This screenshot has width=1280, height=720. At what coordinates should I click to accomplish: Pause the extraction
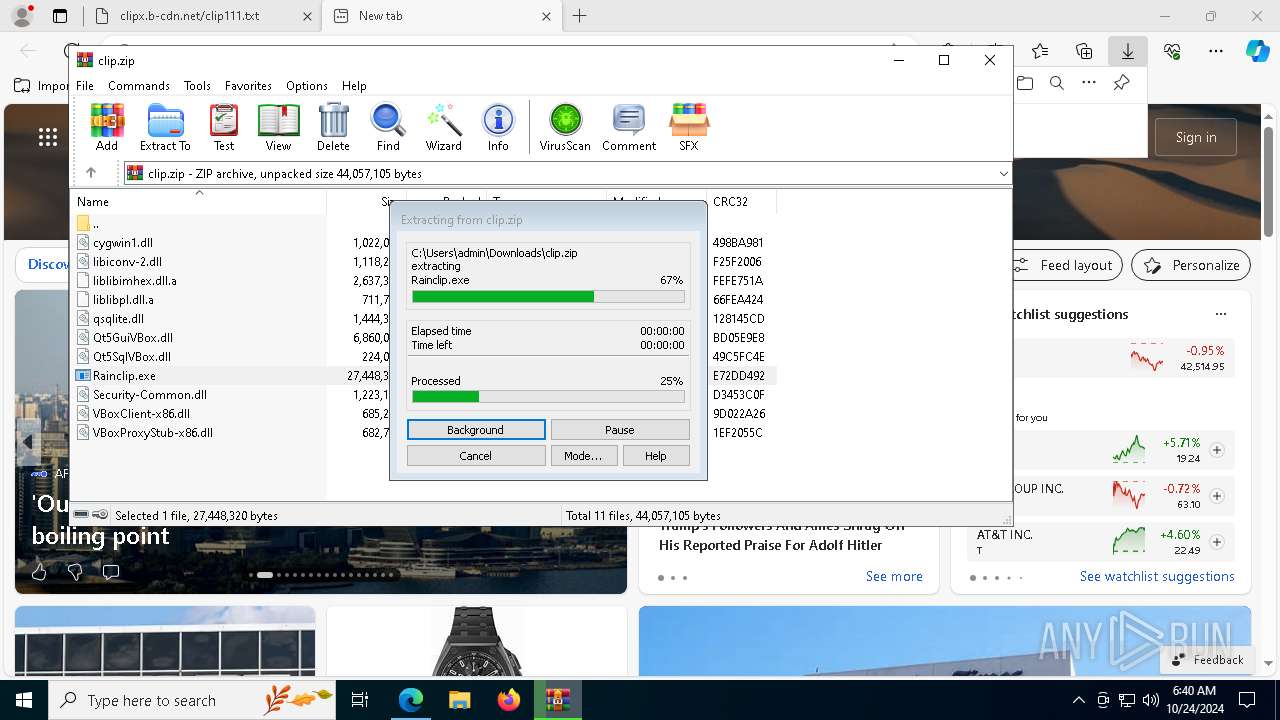[620, 430]
